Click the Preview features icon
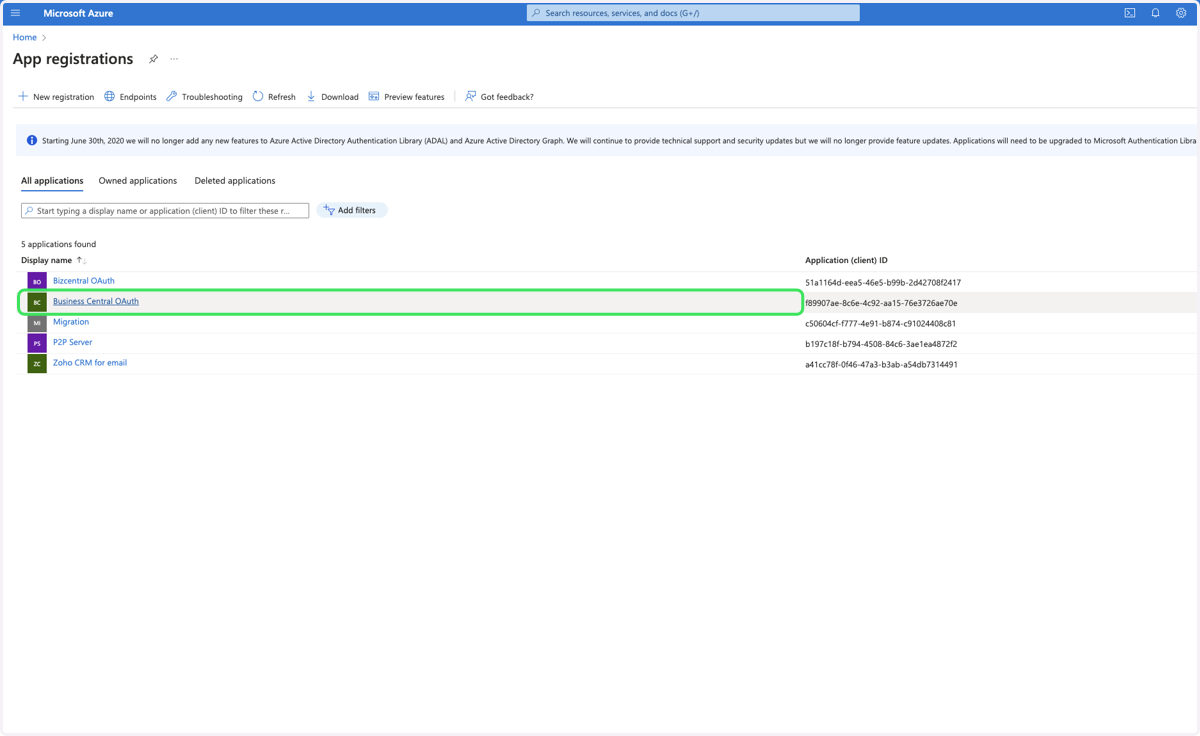Viewport: 1200px width, 736px height. click(374, 97)
